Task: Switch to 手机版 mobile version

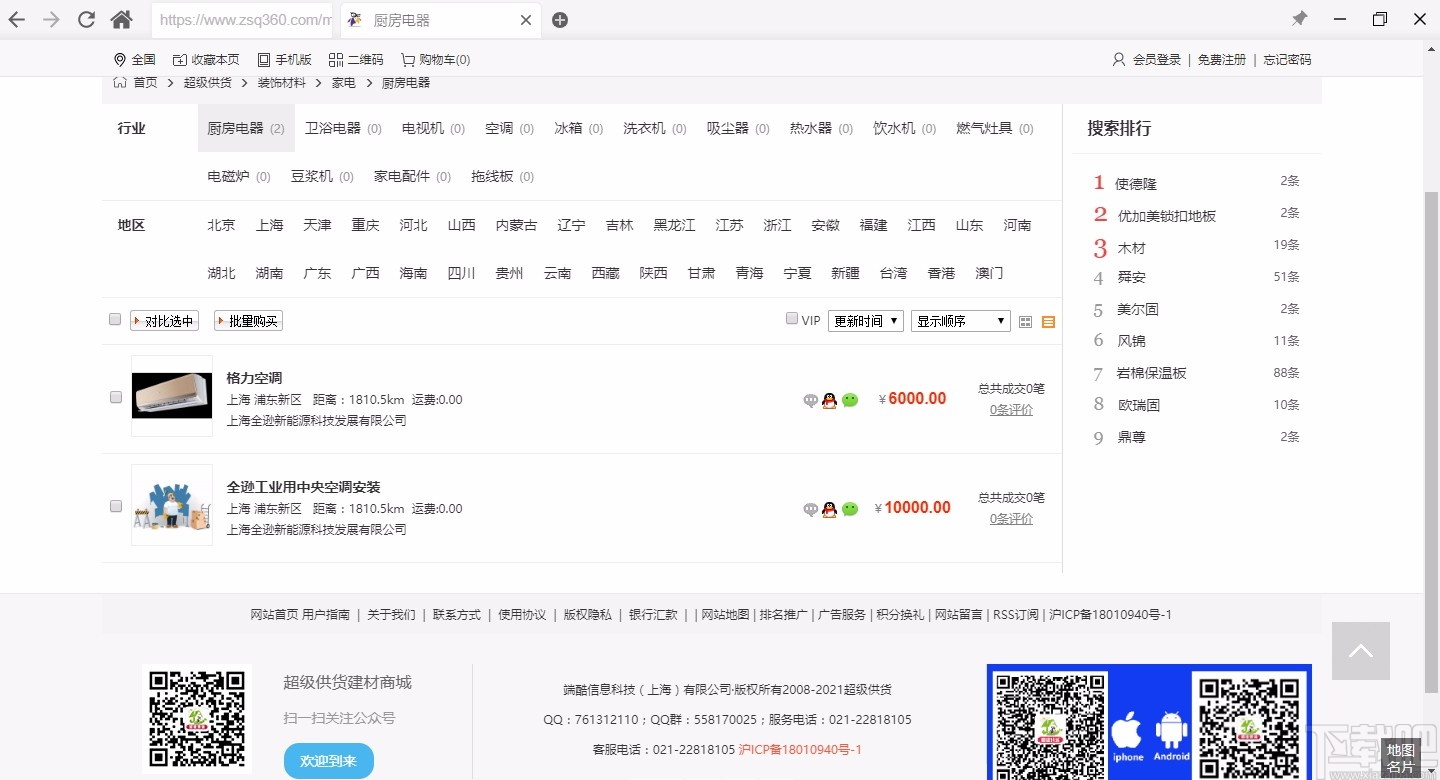Action: click(x=285, y=59)
